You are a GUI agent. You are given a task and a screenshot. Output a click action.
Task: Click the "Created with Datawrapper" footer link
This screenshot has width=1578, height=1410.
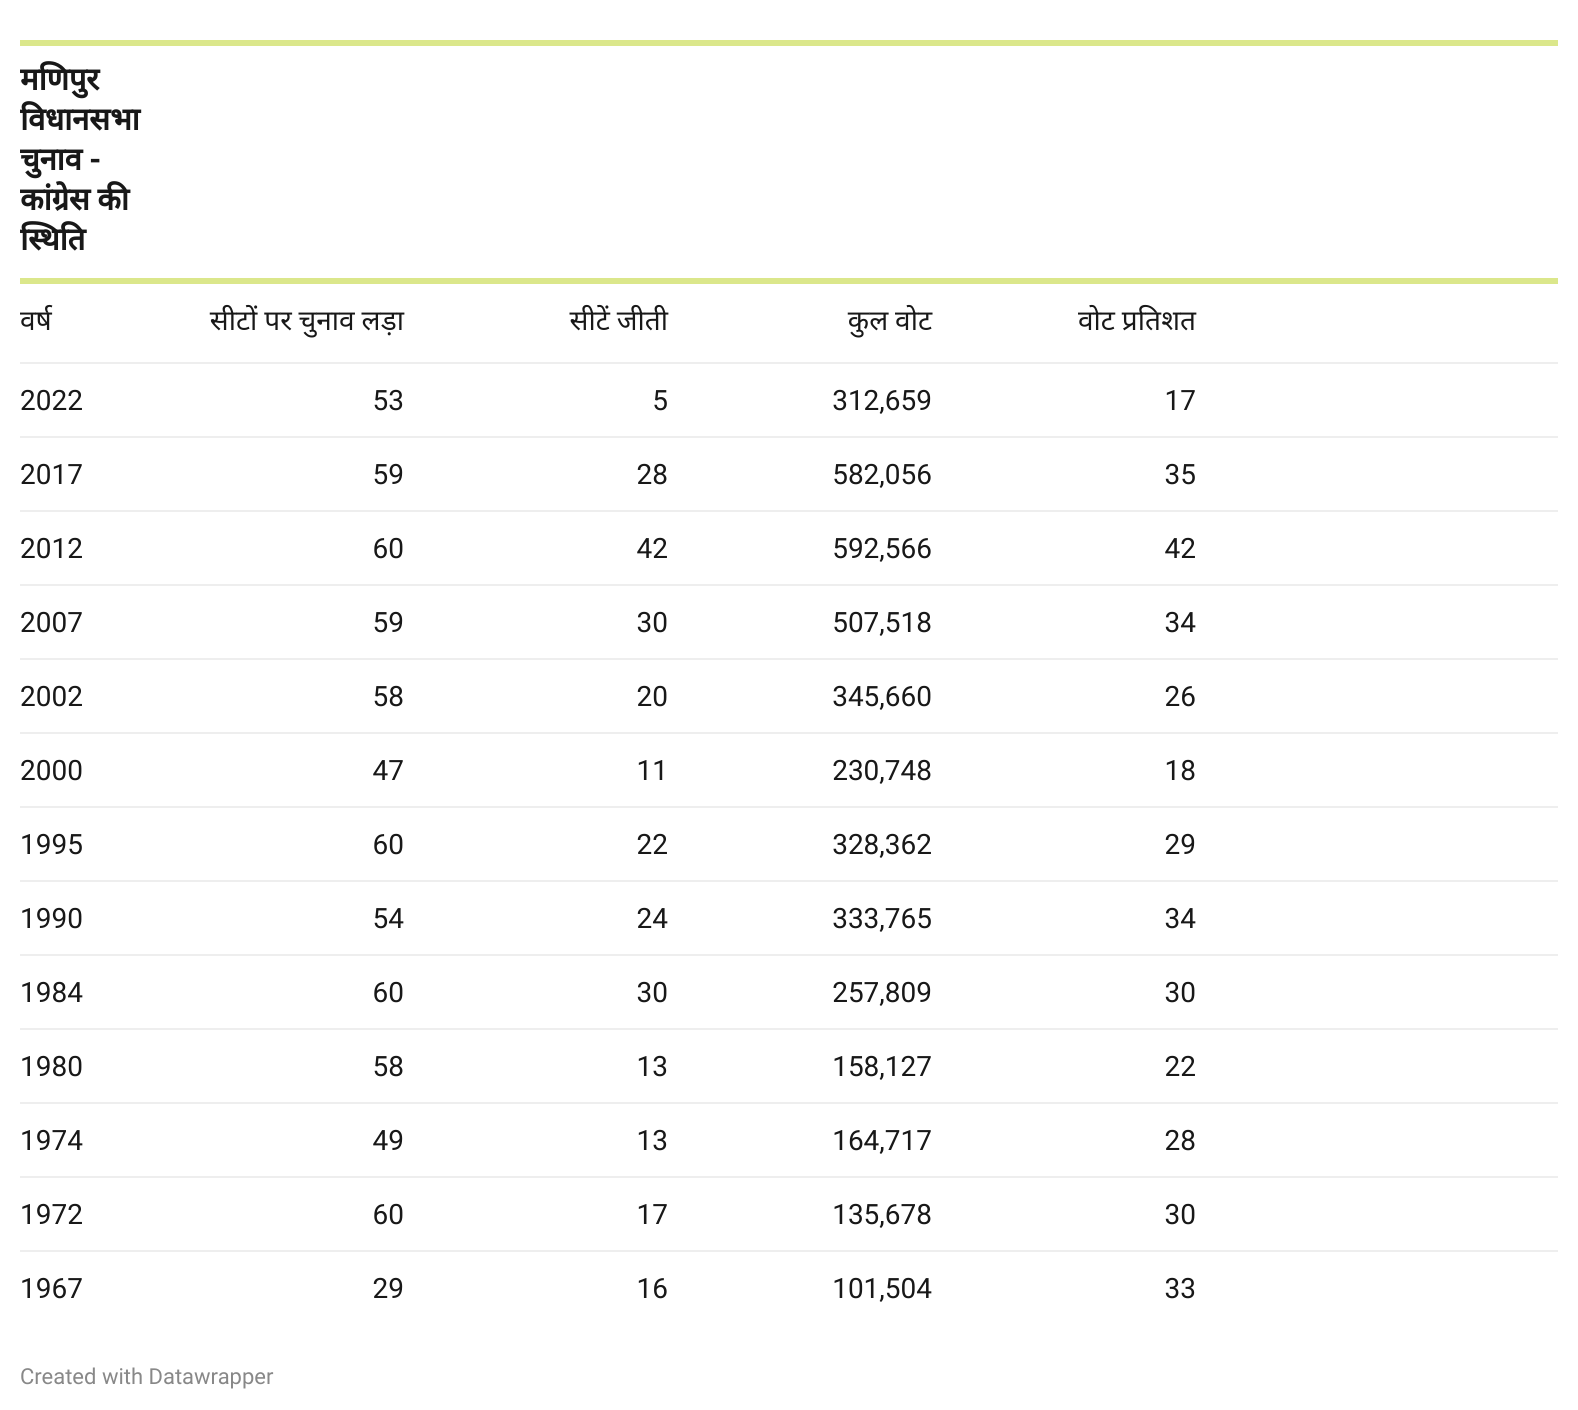146,1376
